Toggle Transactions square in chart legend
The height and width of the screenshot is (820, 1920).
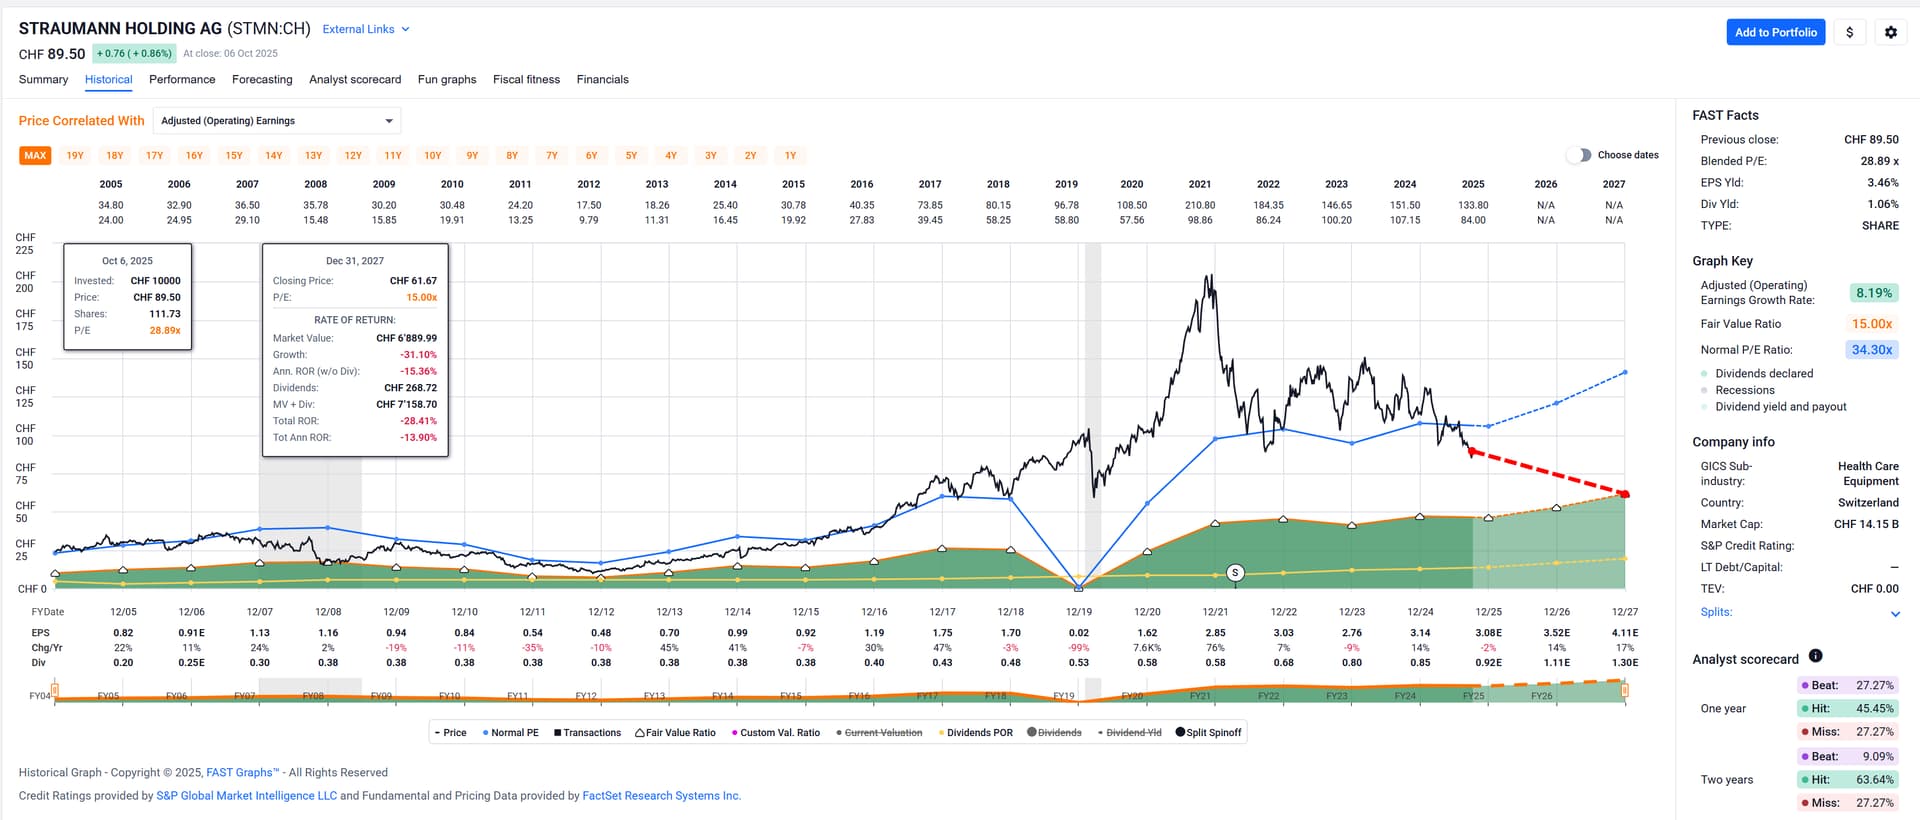(587, 733)
